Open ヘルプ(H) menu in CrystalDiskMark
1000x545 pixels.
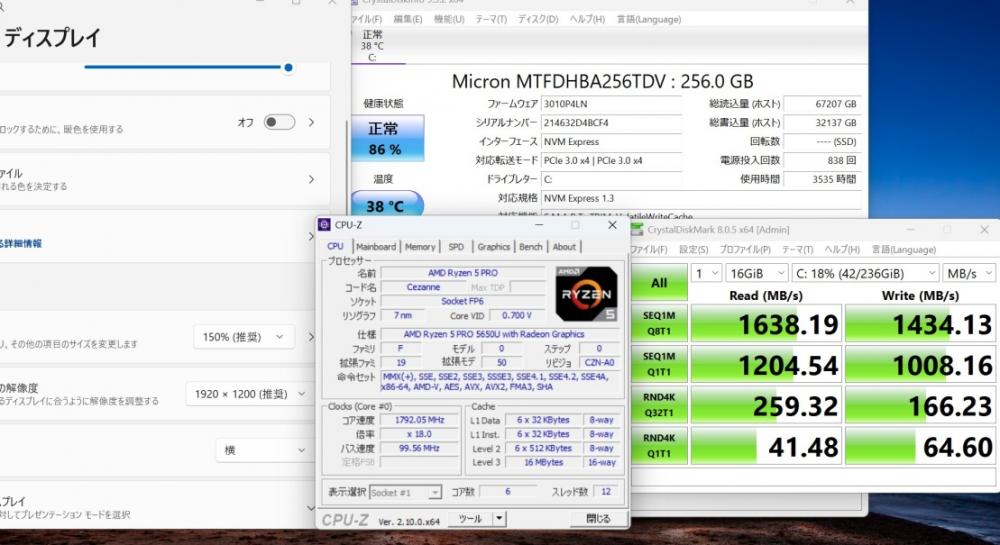[842, 250]
